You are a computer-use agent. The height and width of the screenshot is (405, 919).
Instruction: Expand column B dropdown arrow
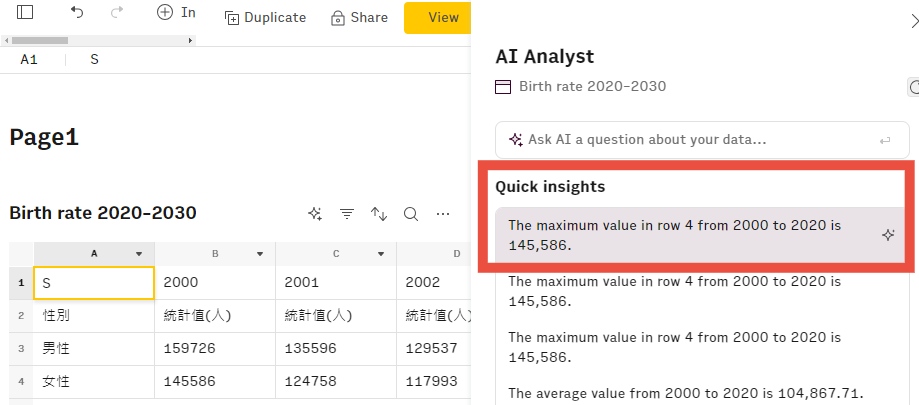[260, 254]
